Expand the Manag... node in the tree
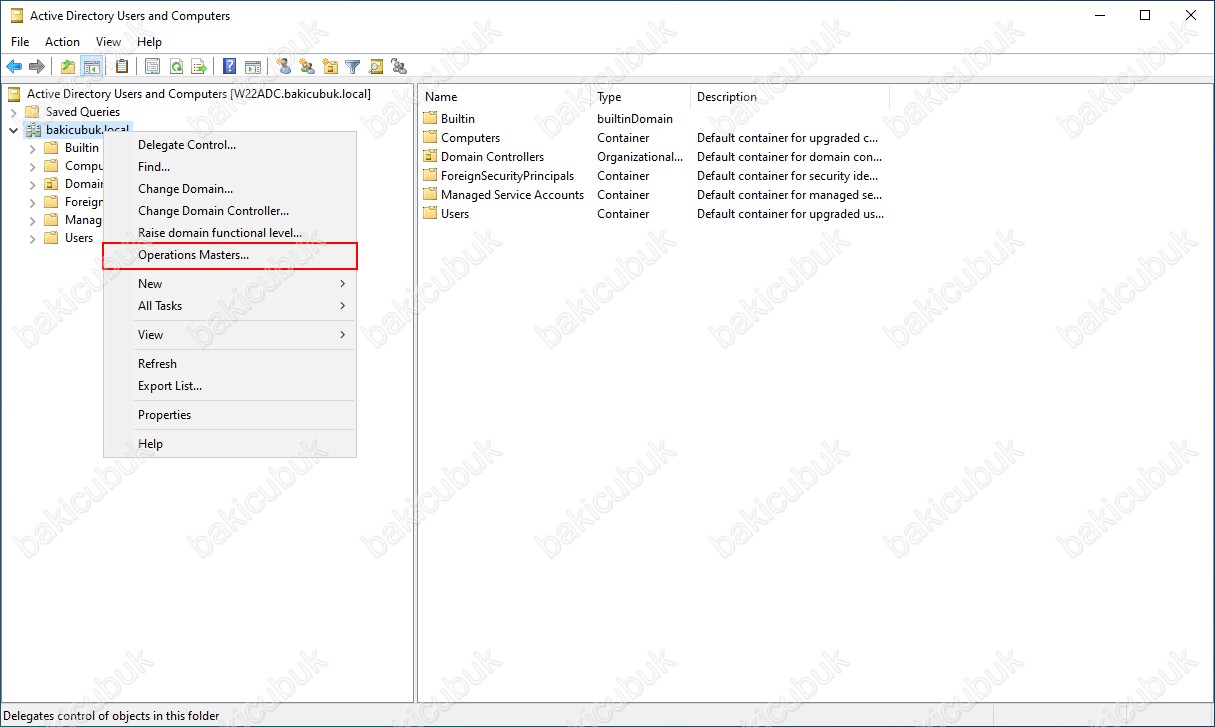The width and height of the screenshot is (1215, 727). 32,220
